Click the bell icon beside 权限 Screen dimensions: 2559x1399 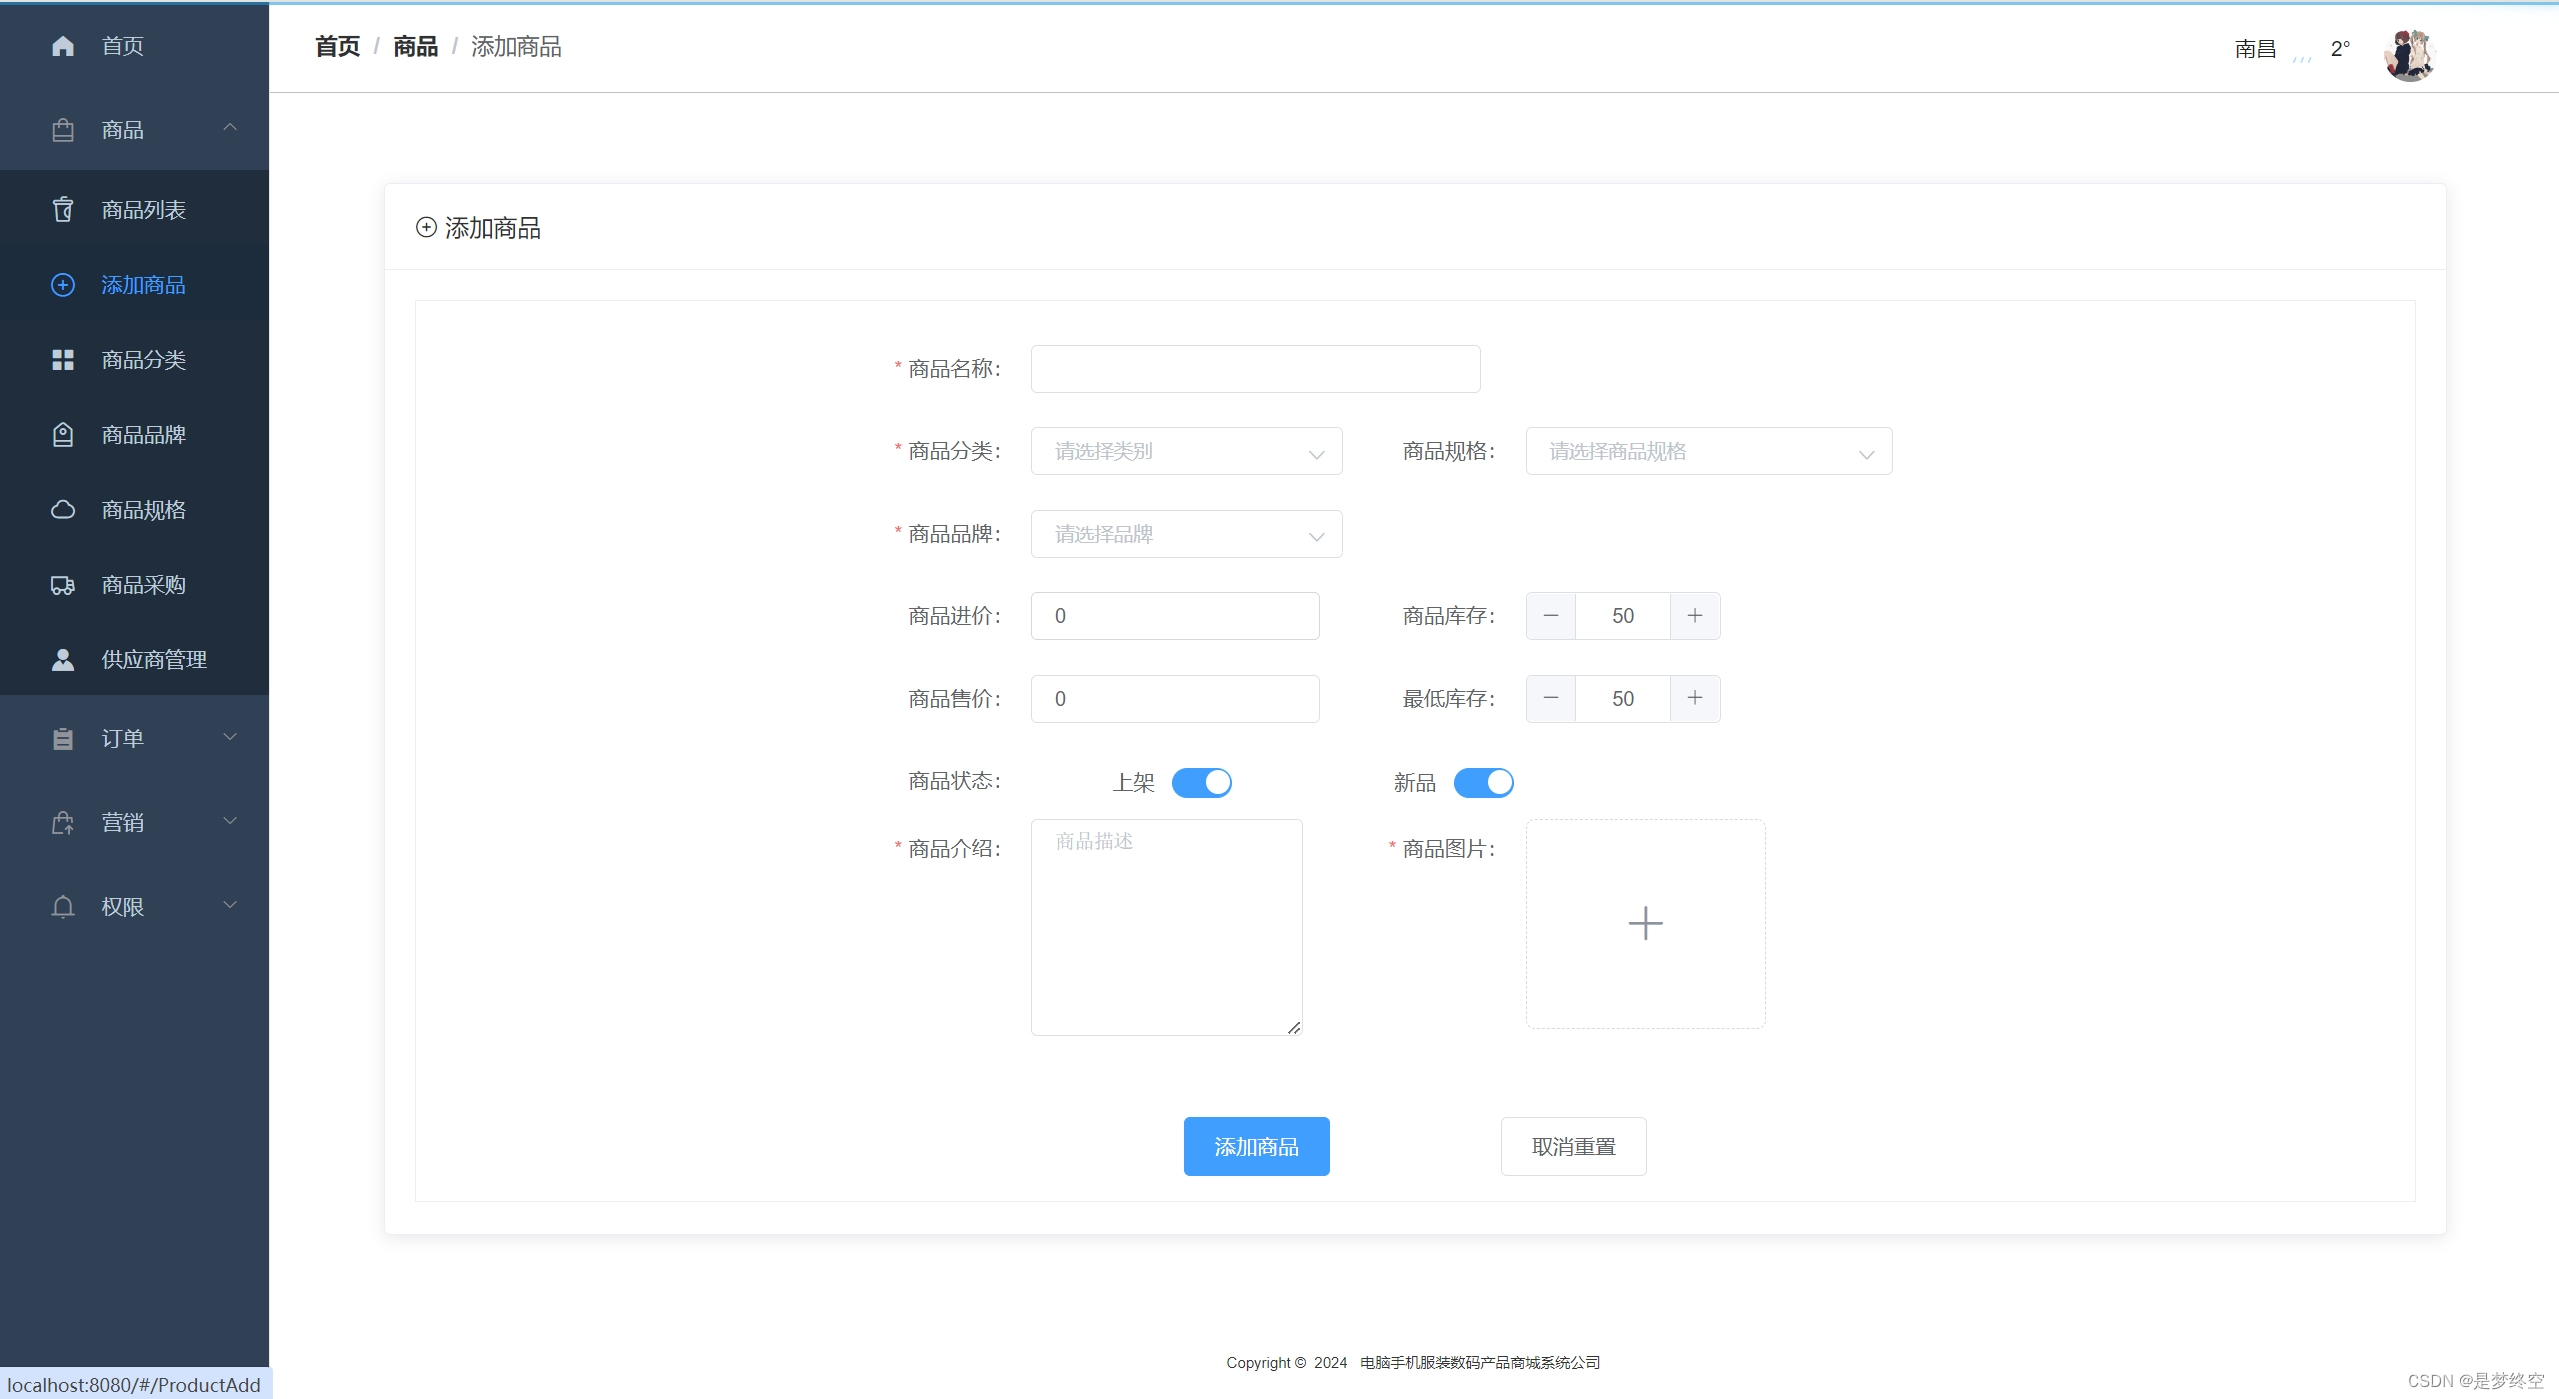(x=63, y=907)
